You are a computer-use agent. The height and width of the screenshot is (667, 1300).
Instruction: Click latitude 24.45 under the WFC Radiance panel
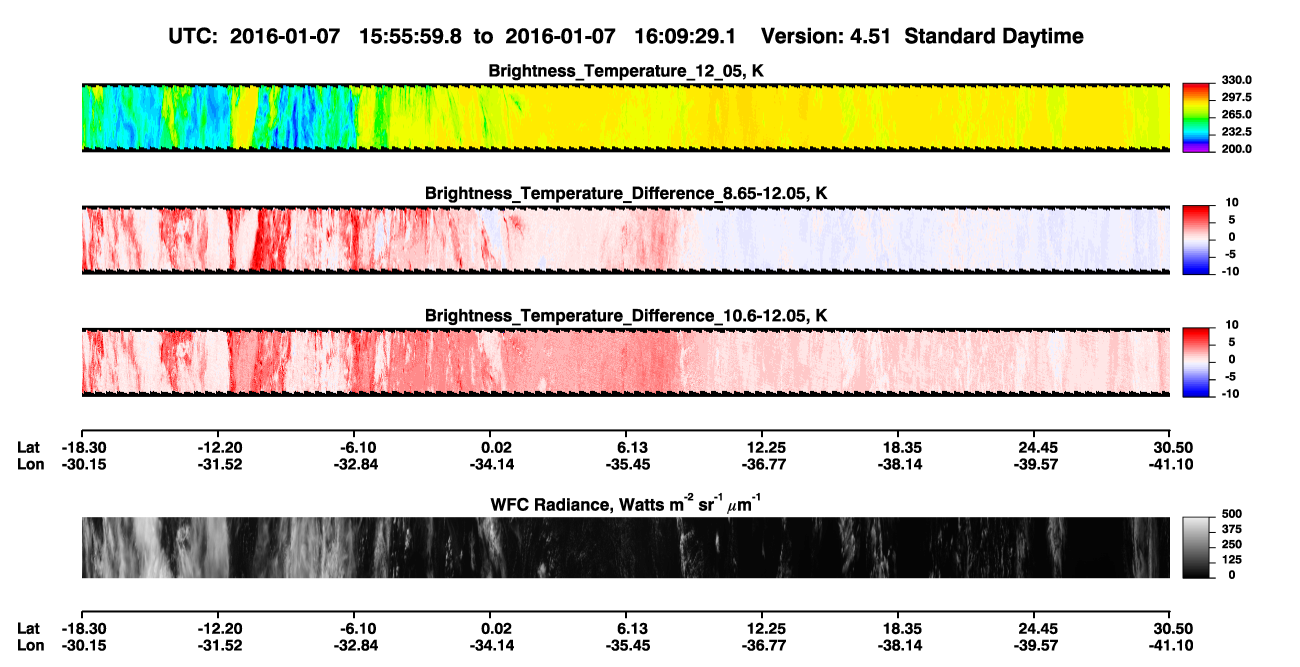(x=1037, y=629)
